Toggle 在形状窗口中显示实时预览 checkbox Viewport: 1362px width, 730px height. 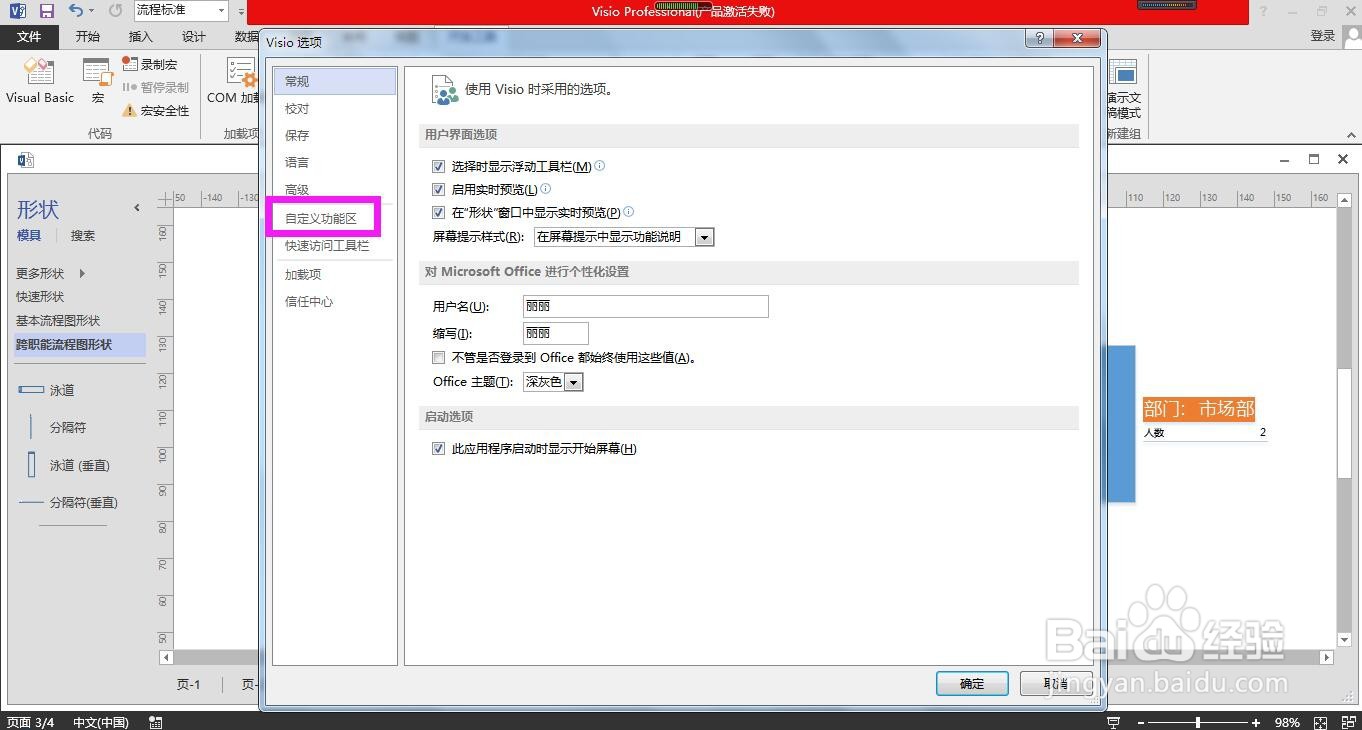(x=438, y=212)
